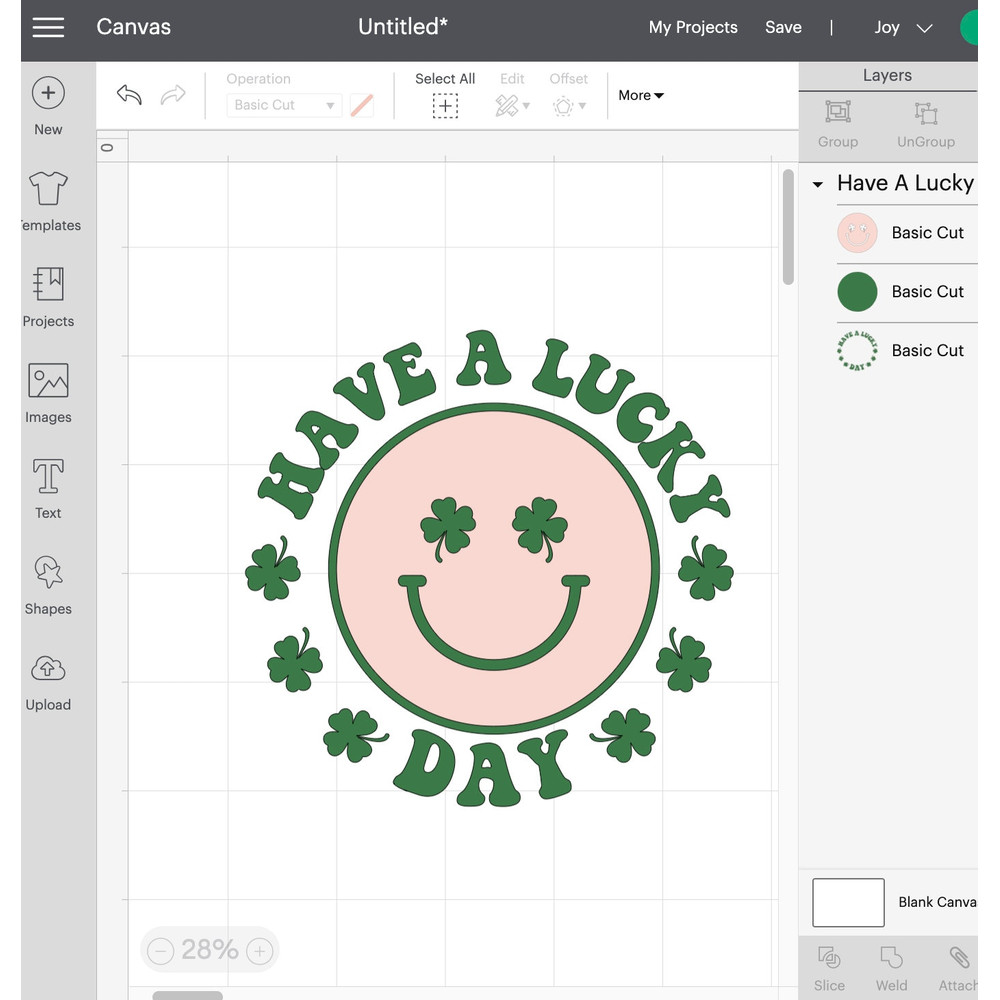Image resolution: width=1000 pixels, height=1000 pixels.
Task: Click the Undo arrow in the toolbar
Action: coord(128,95)
